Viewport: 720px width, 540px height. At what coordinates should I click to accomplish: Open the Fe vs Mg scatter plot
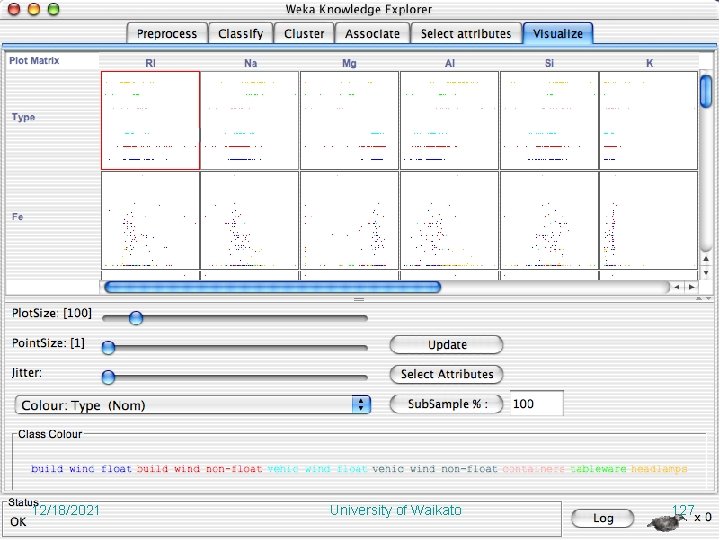coord(349,220)
